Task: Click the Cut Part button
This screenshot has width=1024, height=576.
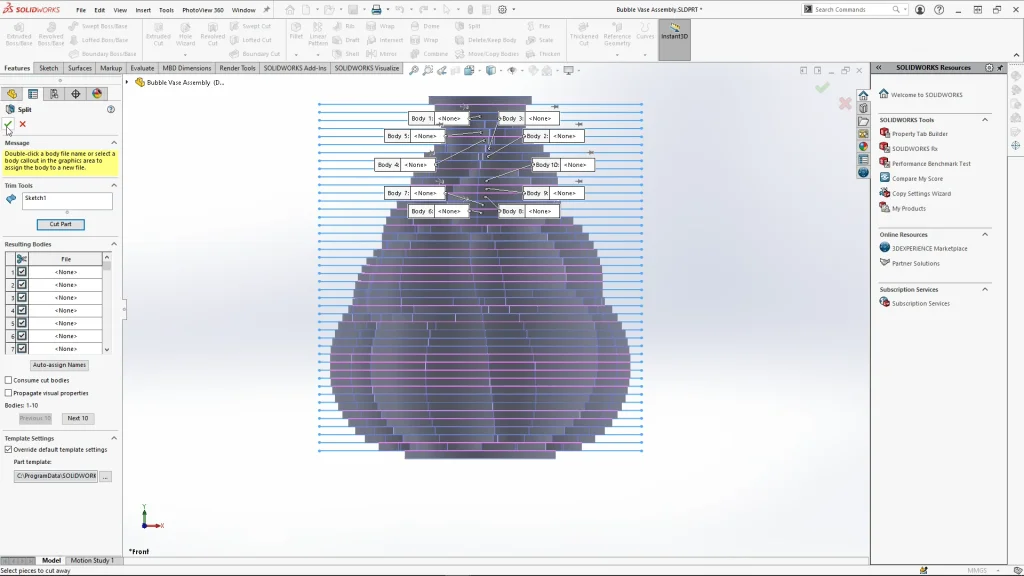Action: [x=60, y=224]
